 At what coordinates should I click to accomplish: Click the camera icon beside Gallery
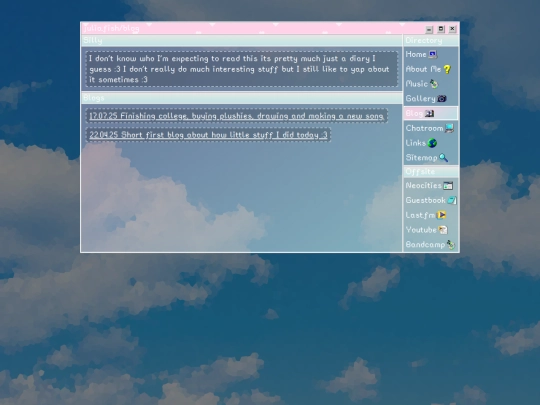coord(442,99)
